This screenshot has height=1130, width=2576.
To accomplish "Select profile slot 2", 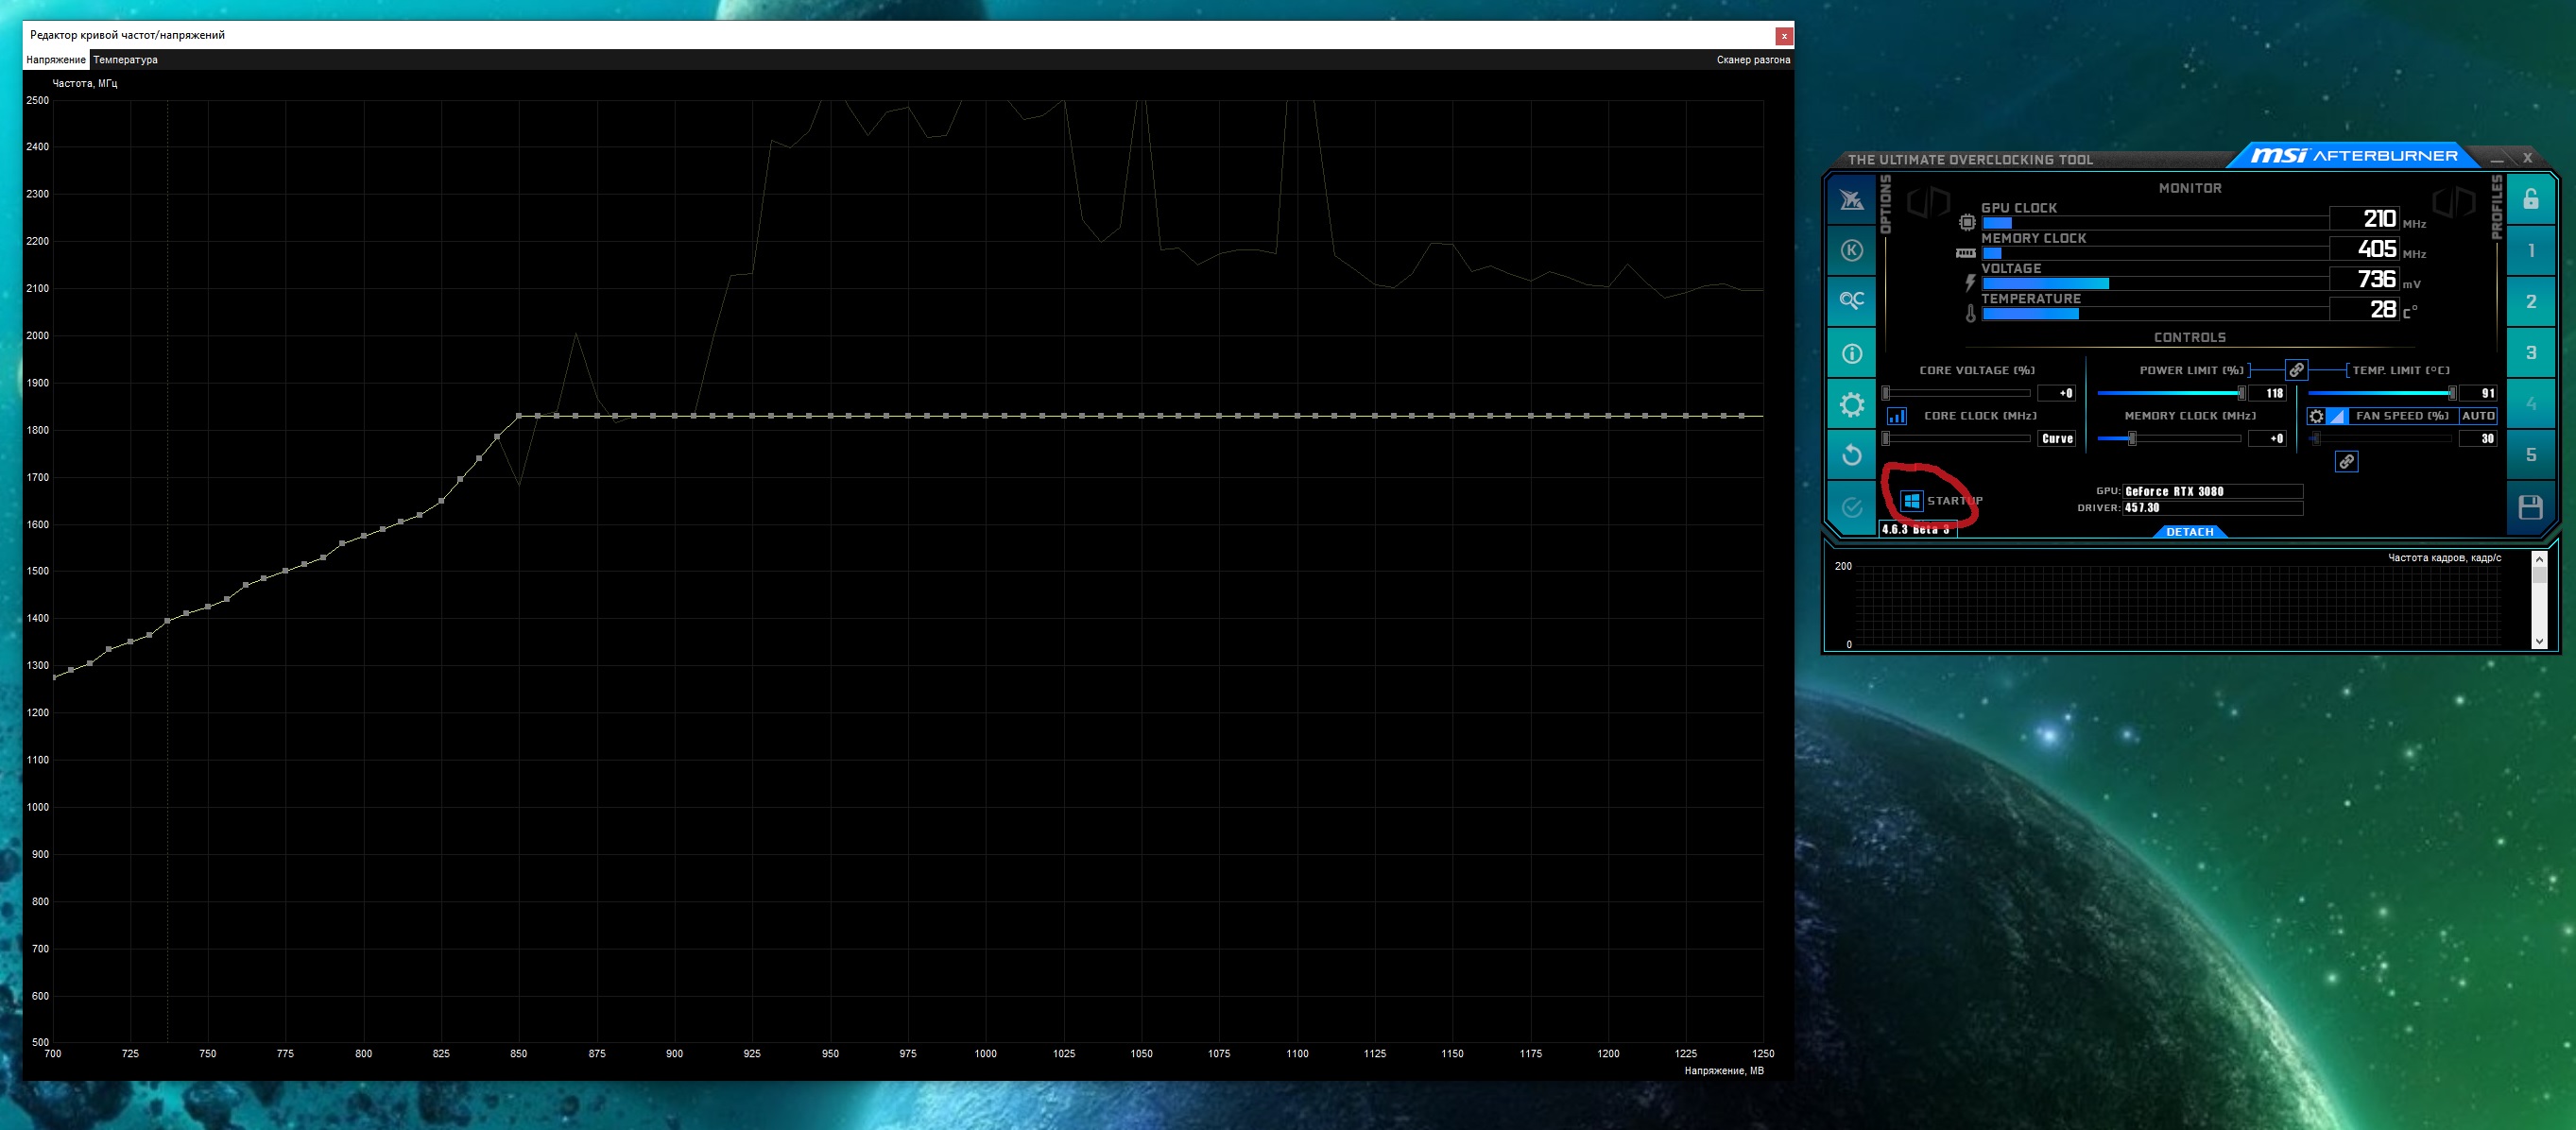I will [2530, 301].
